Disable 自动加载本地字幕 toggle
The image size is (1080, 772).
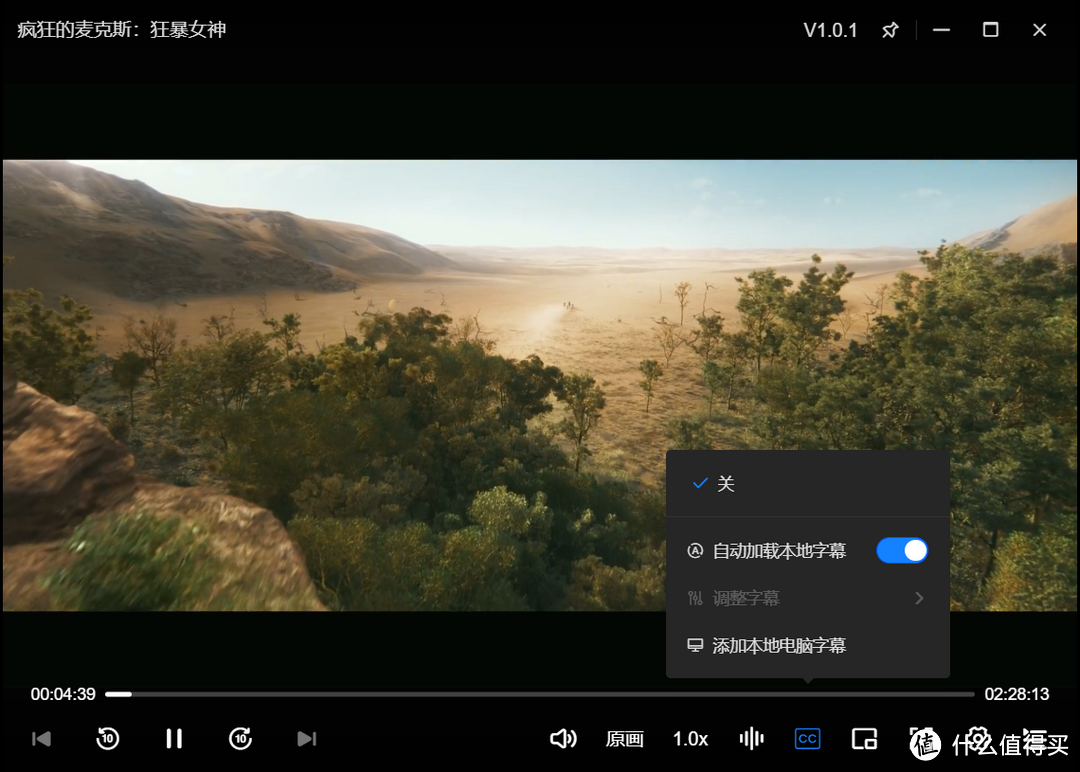click(902, 550)
